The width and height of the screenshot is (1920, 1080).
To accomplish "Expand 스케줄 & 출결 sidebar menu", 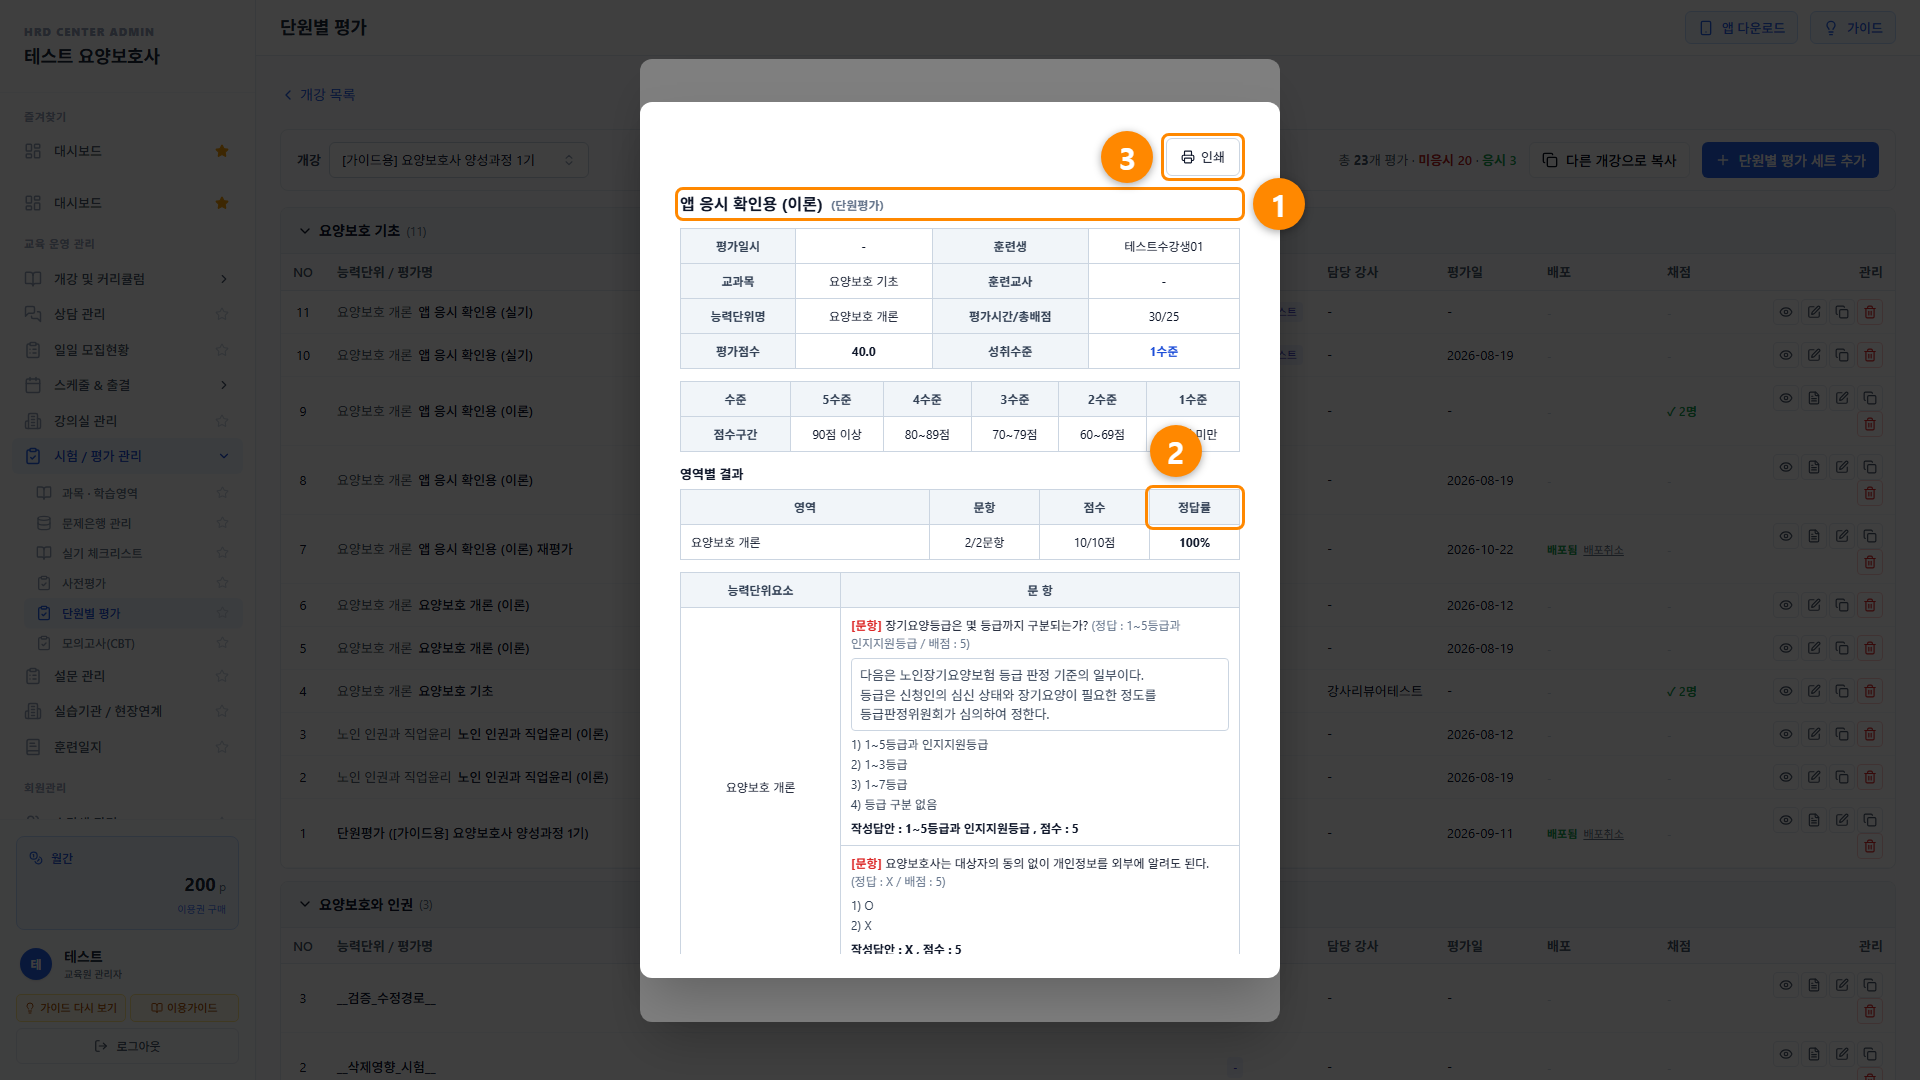I will click(127, 385).
